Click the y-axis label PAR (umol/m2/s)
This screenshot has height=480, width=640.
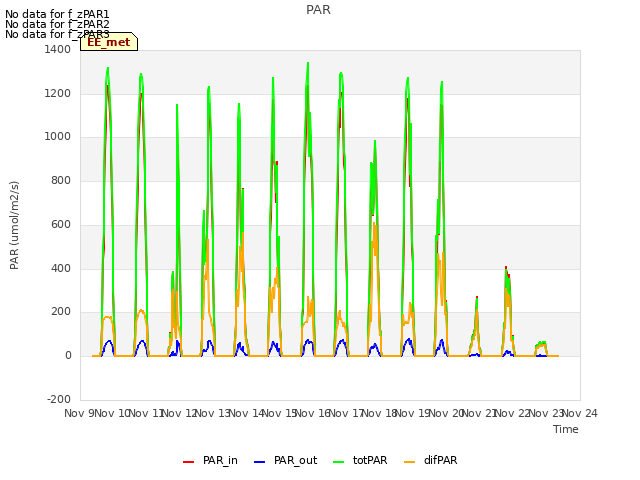coord(14,225)
